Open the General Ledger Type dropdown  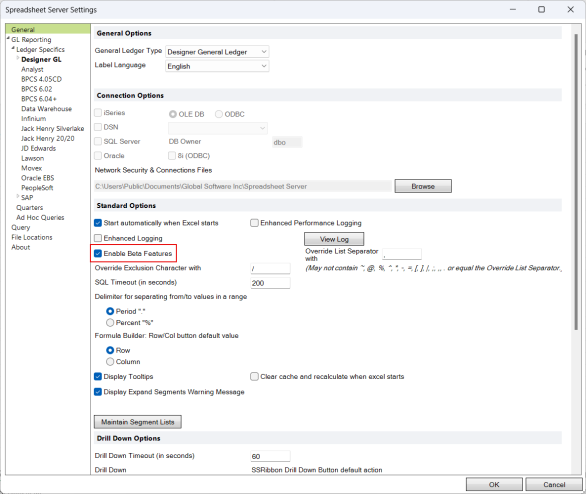217,52
